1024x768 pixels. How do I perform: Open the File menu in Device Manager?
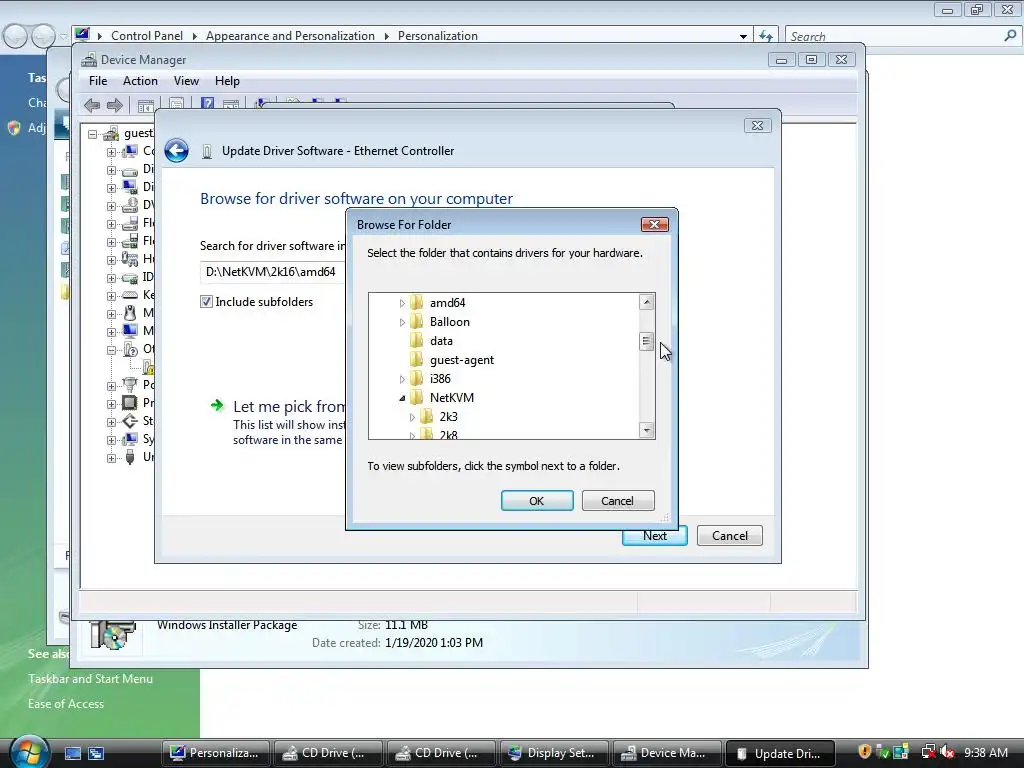click(98, 81)
